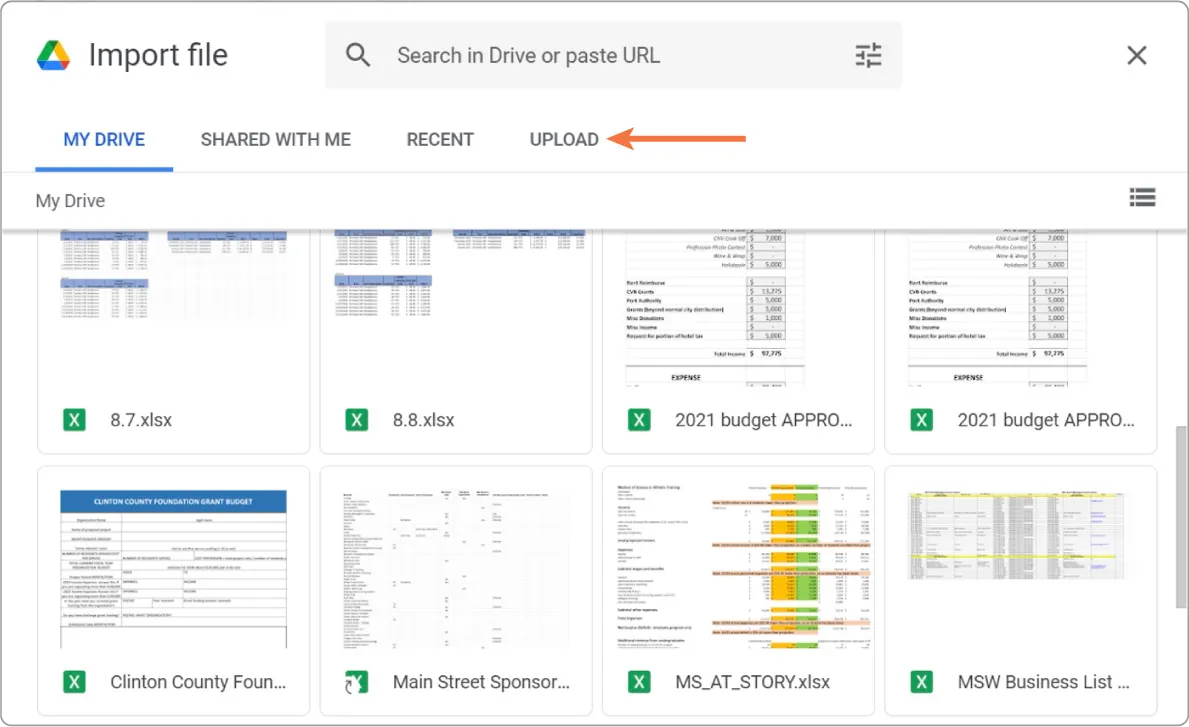Viewport: 1189px width, 727px height.
Task: Open advanced search filter options icon
Action: pos(867,55)
